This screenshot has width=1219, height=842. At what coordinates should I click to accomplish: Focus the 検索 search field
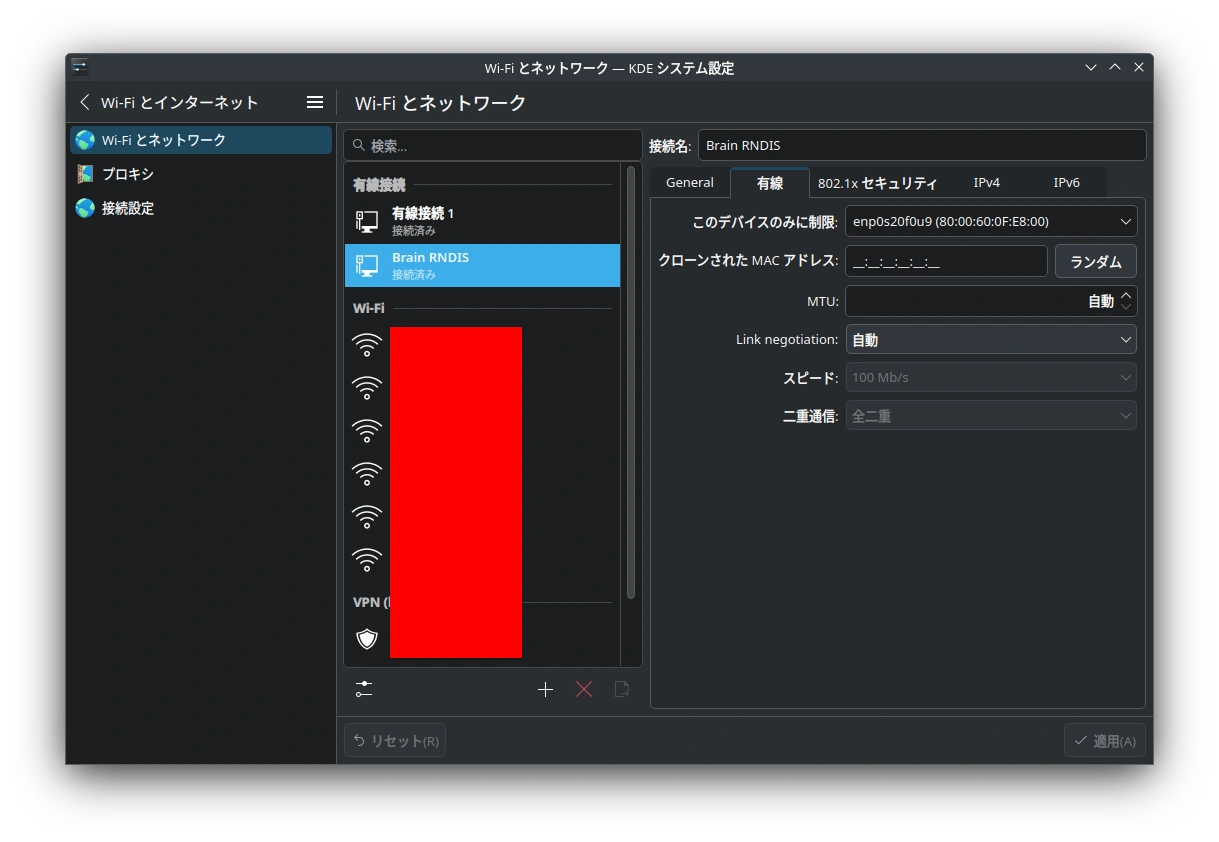coord(493,145)
